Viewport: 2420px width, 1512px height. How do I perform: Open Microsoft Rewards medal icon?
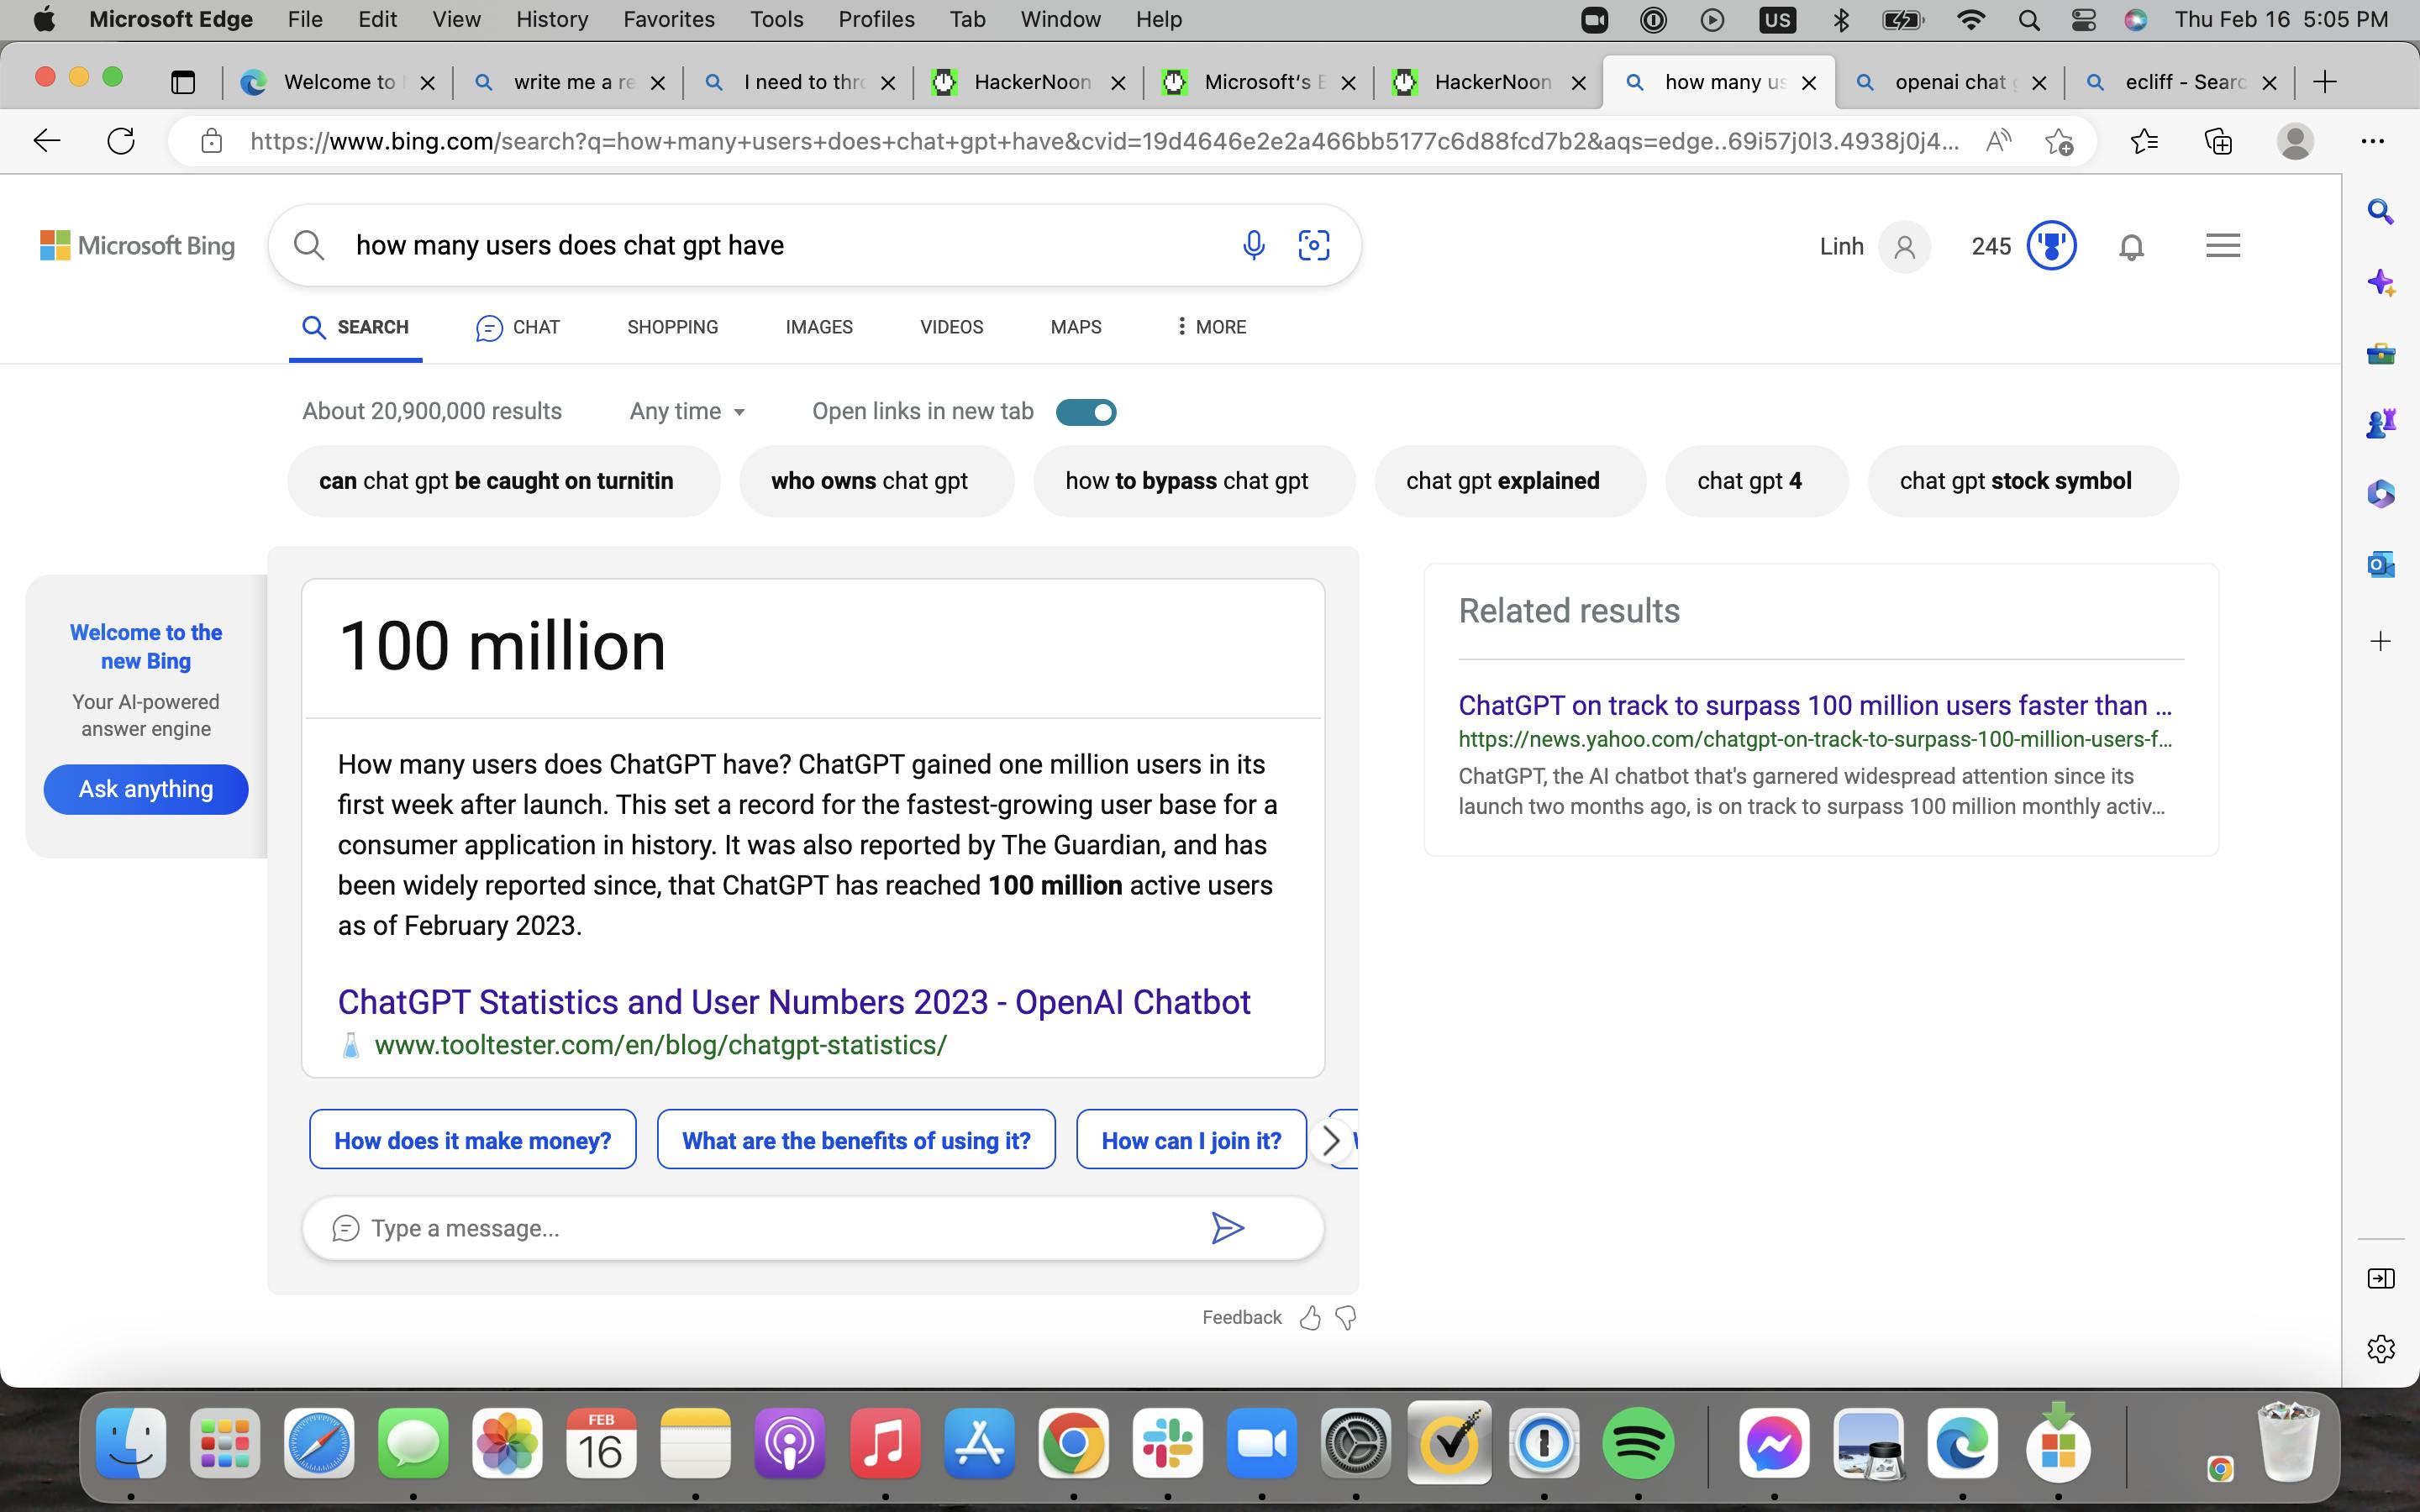[2051, 246]
